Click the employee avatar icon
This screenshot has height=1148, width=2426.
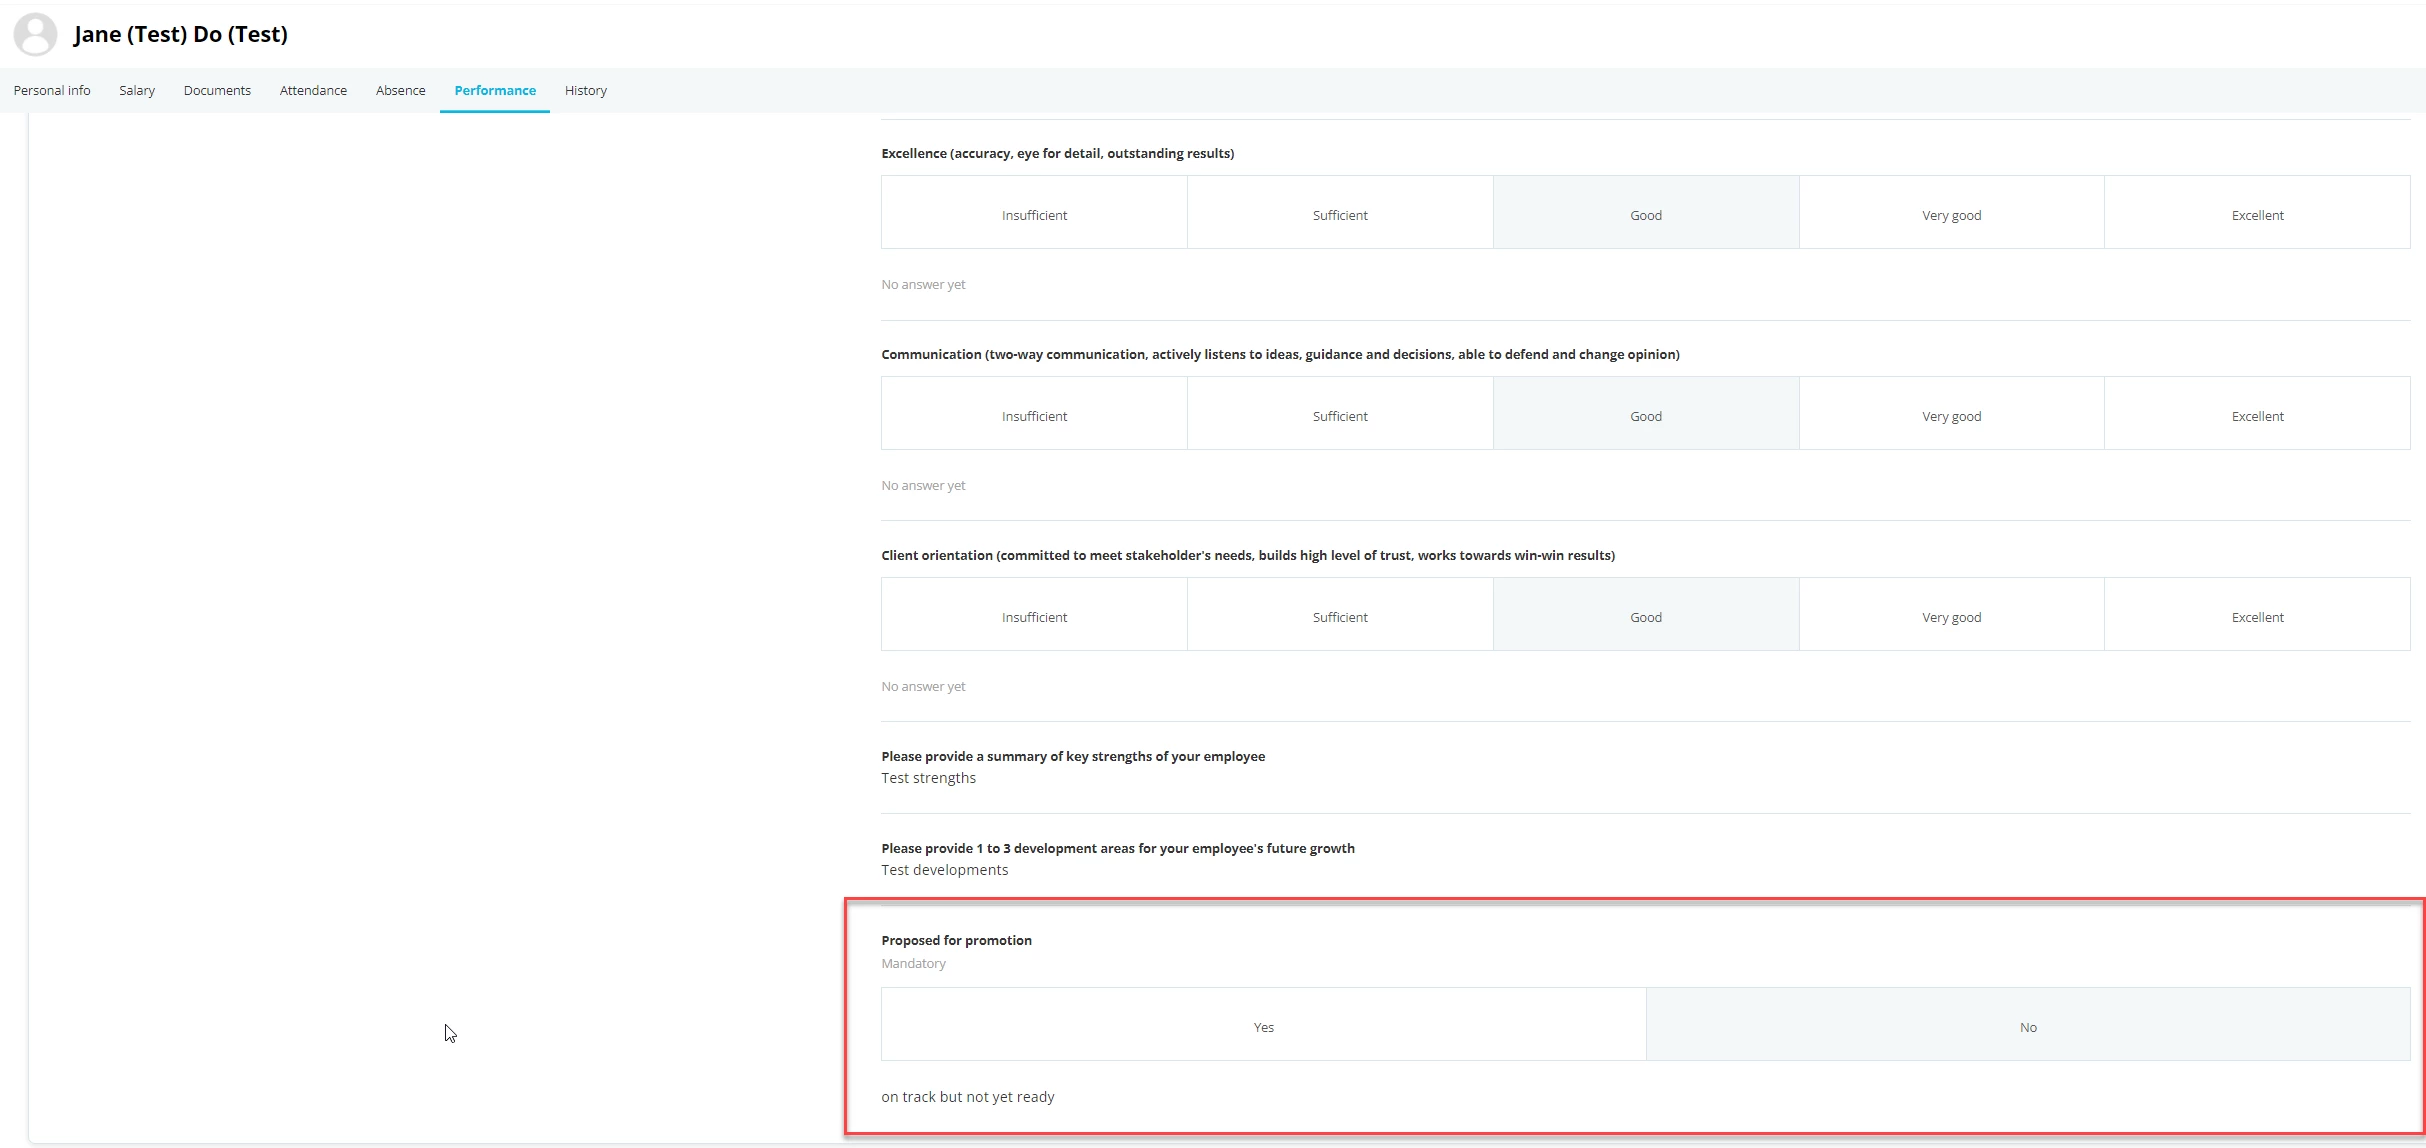coord(35,34)
